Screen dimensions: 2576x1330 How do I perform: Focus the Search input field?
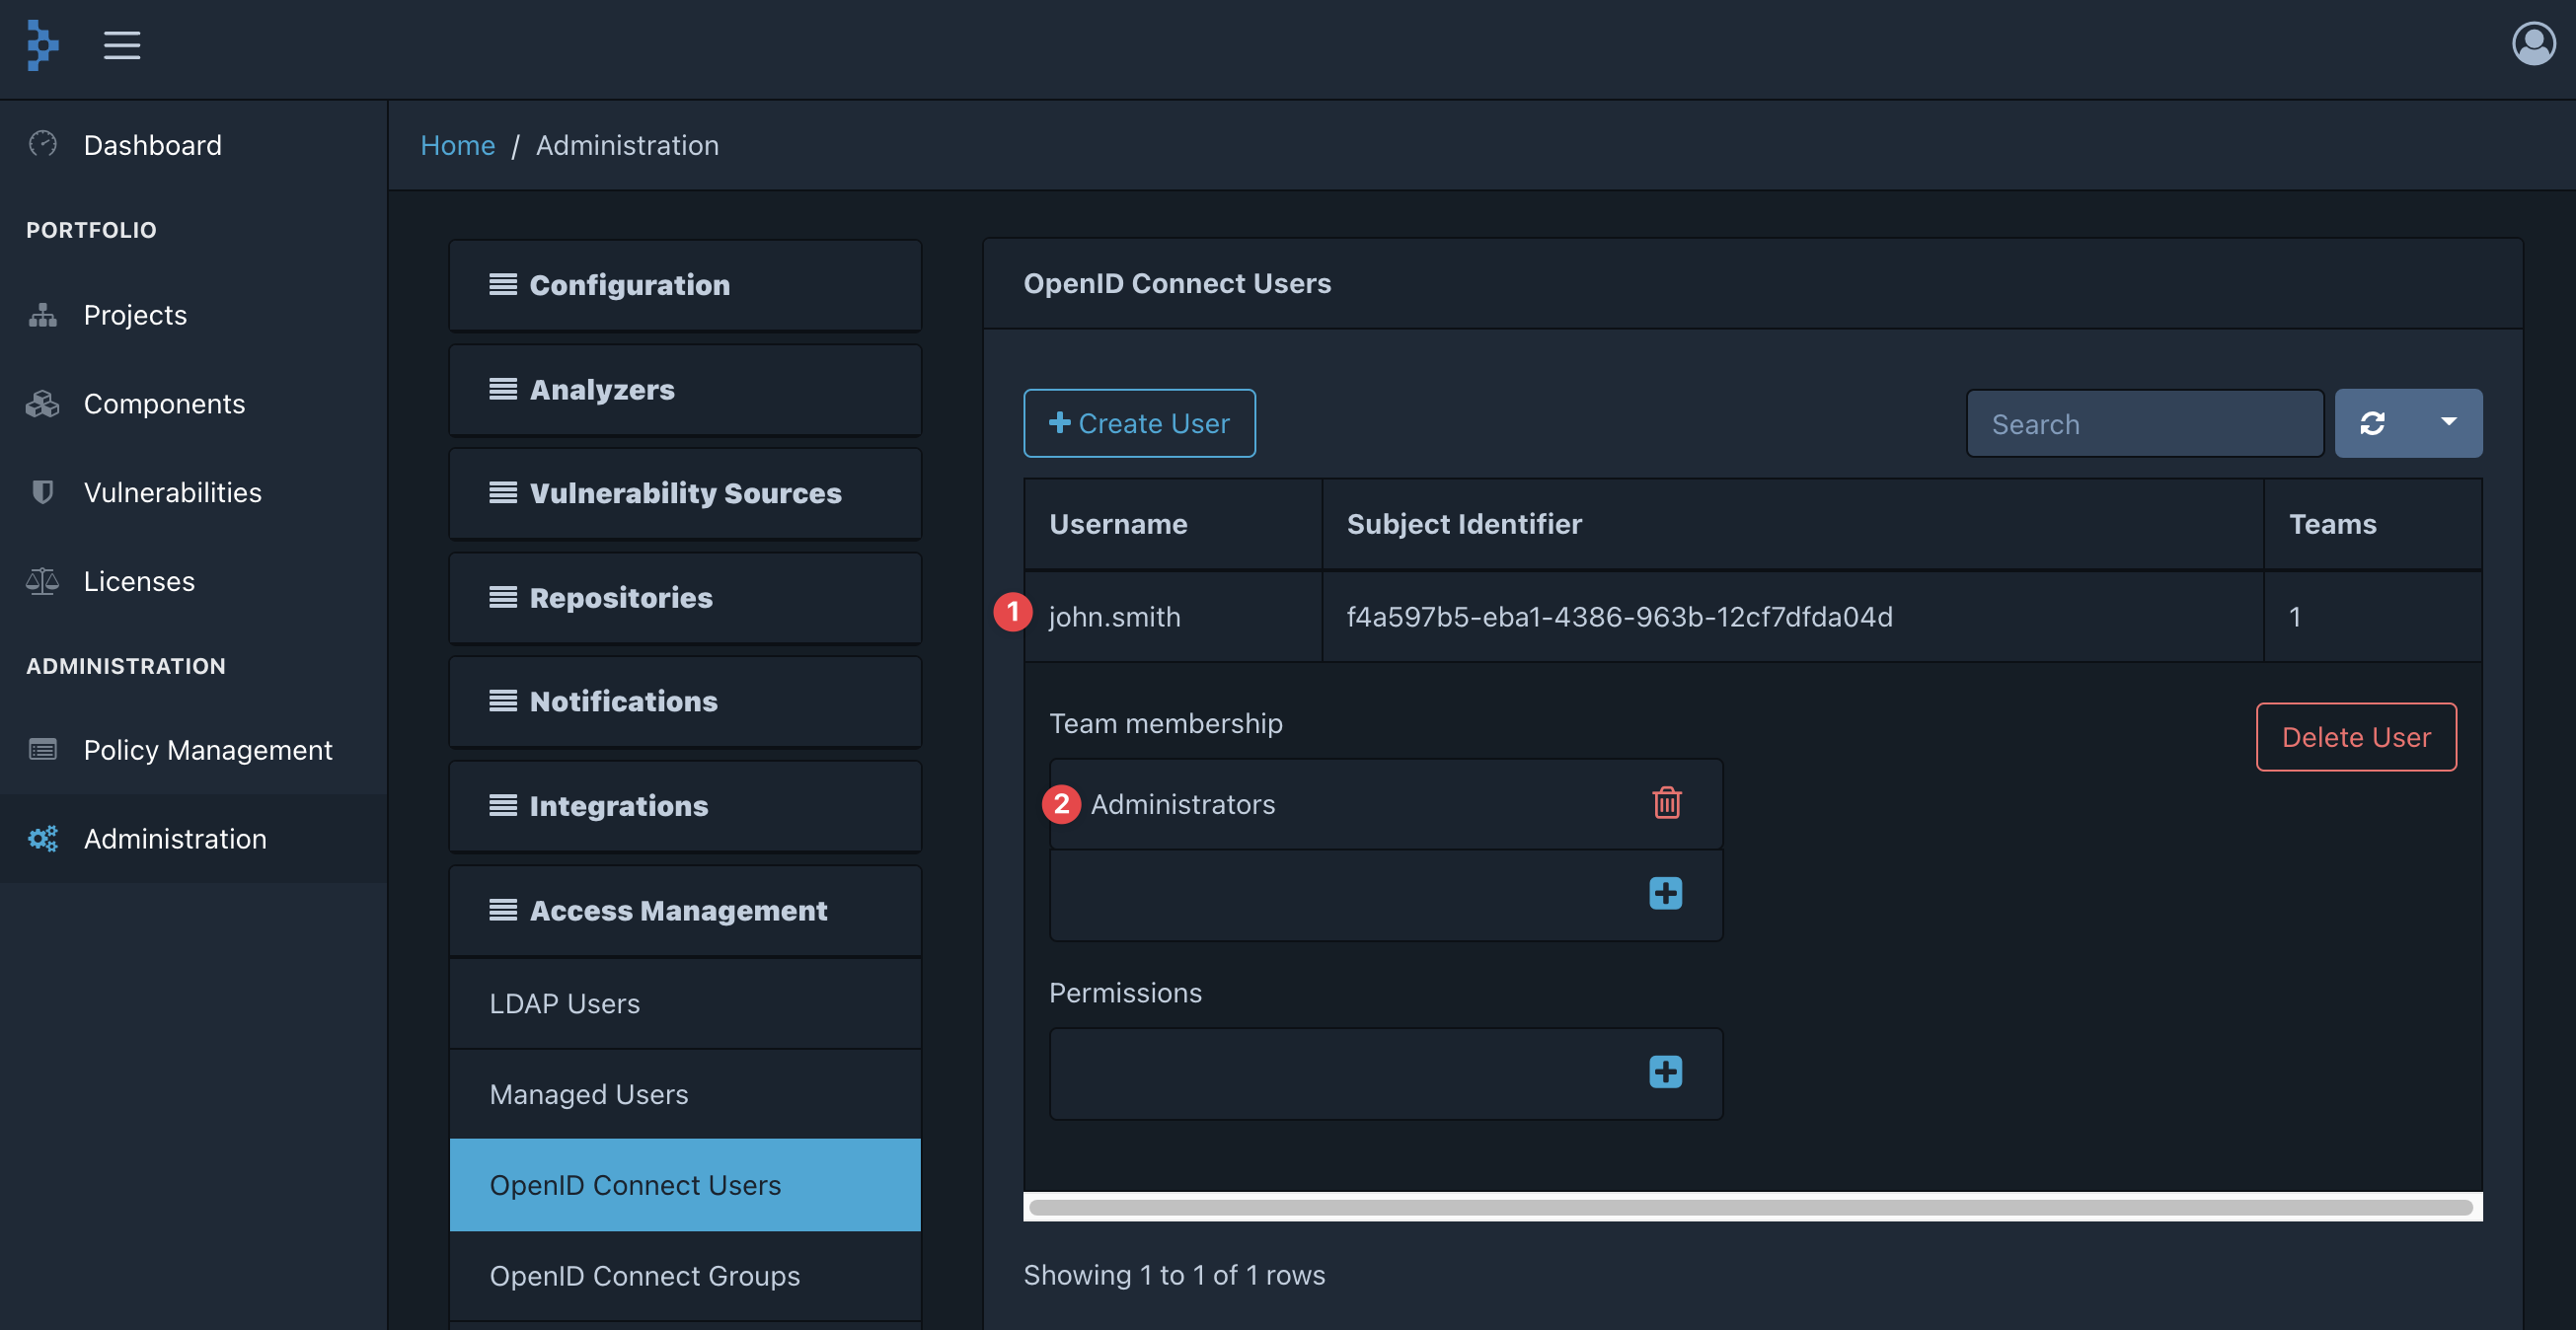(2144, 424)
